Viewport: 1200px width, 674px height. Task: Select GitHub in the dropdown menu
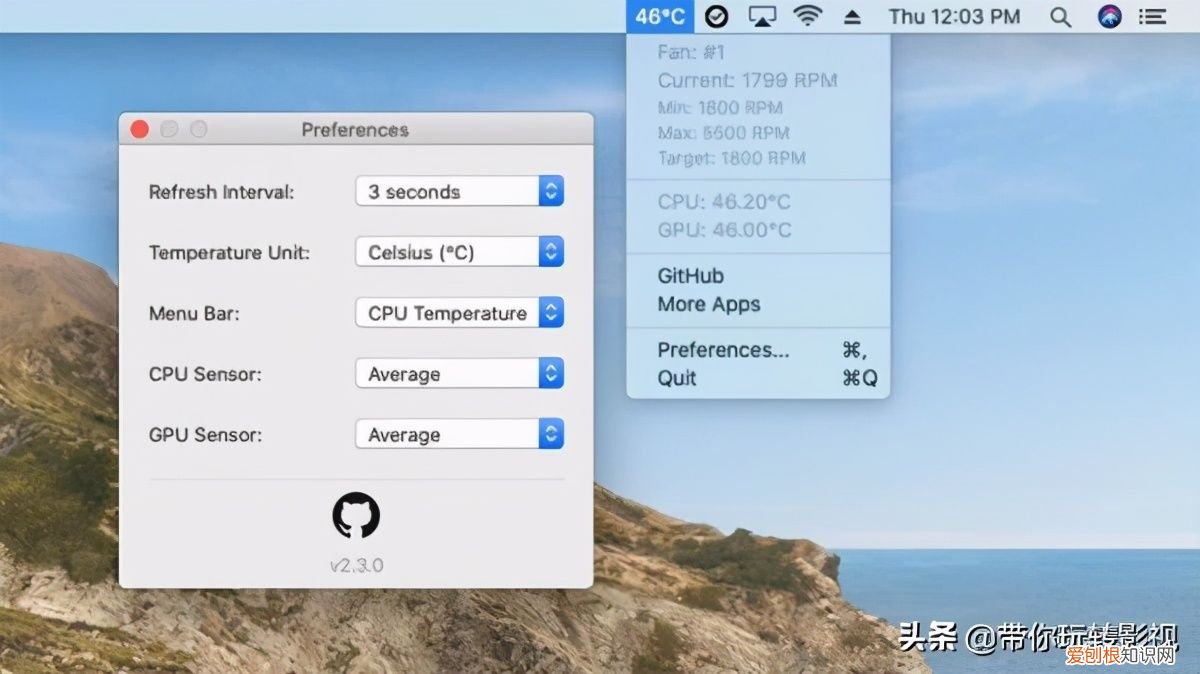[x=690, y=276]
